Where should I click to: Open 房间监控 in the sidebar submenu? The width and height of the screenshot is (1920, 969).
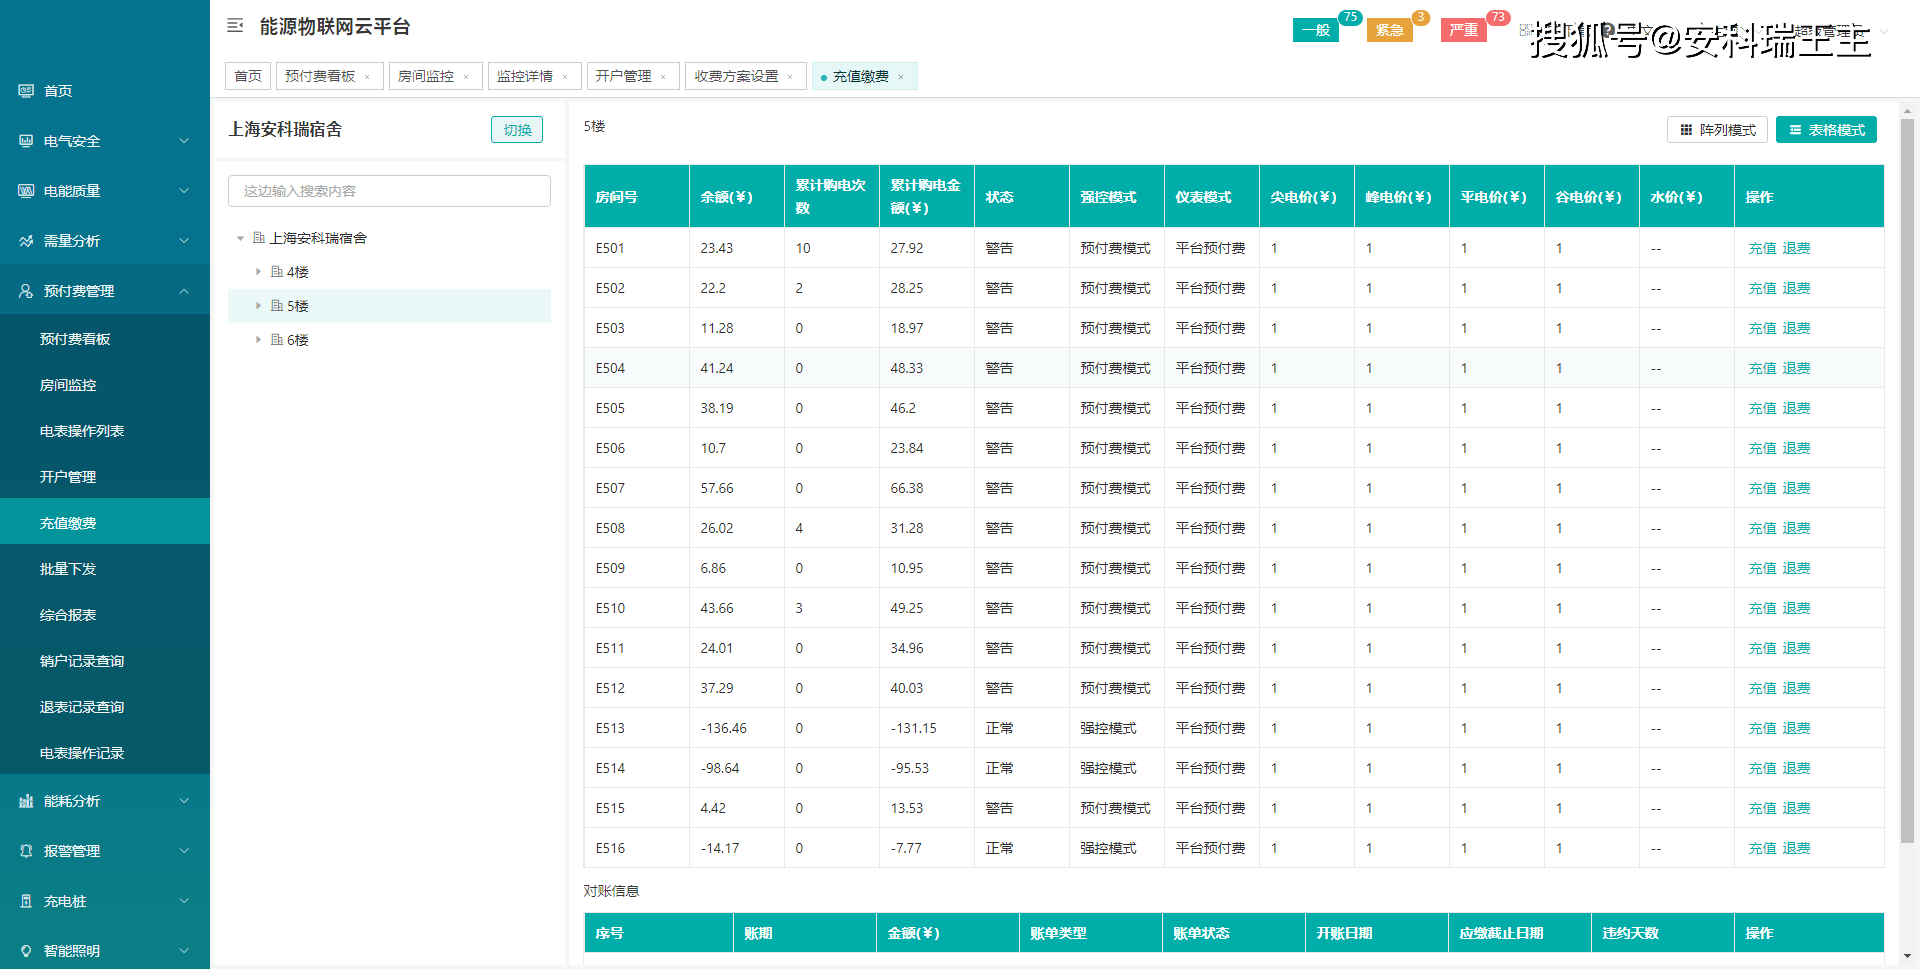(x=105, y=385)
